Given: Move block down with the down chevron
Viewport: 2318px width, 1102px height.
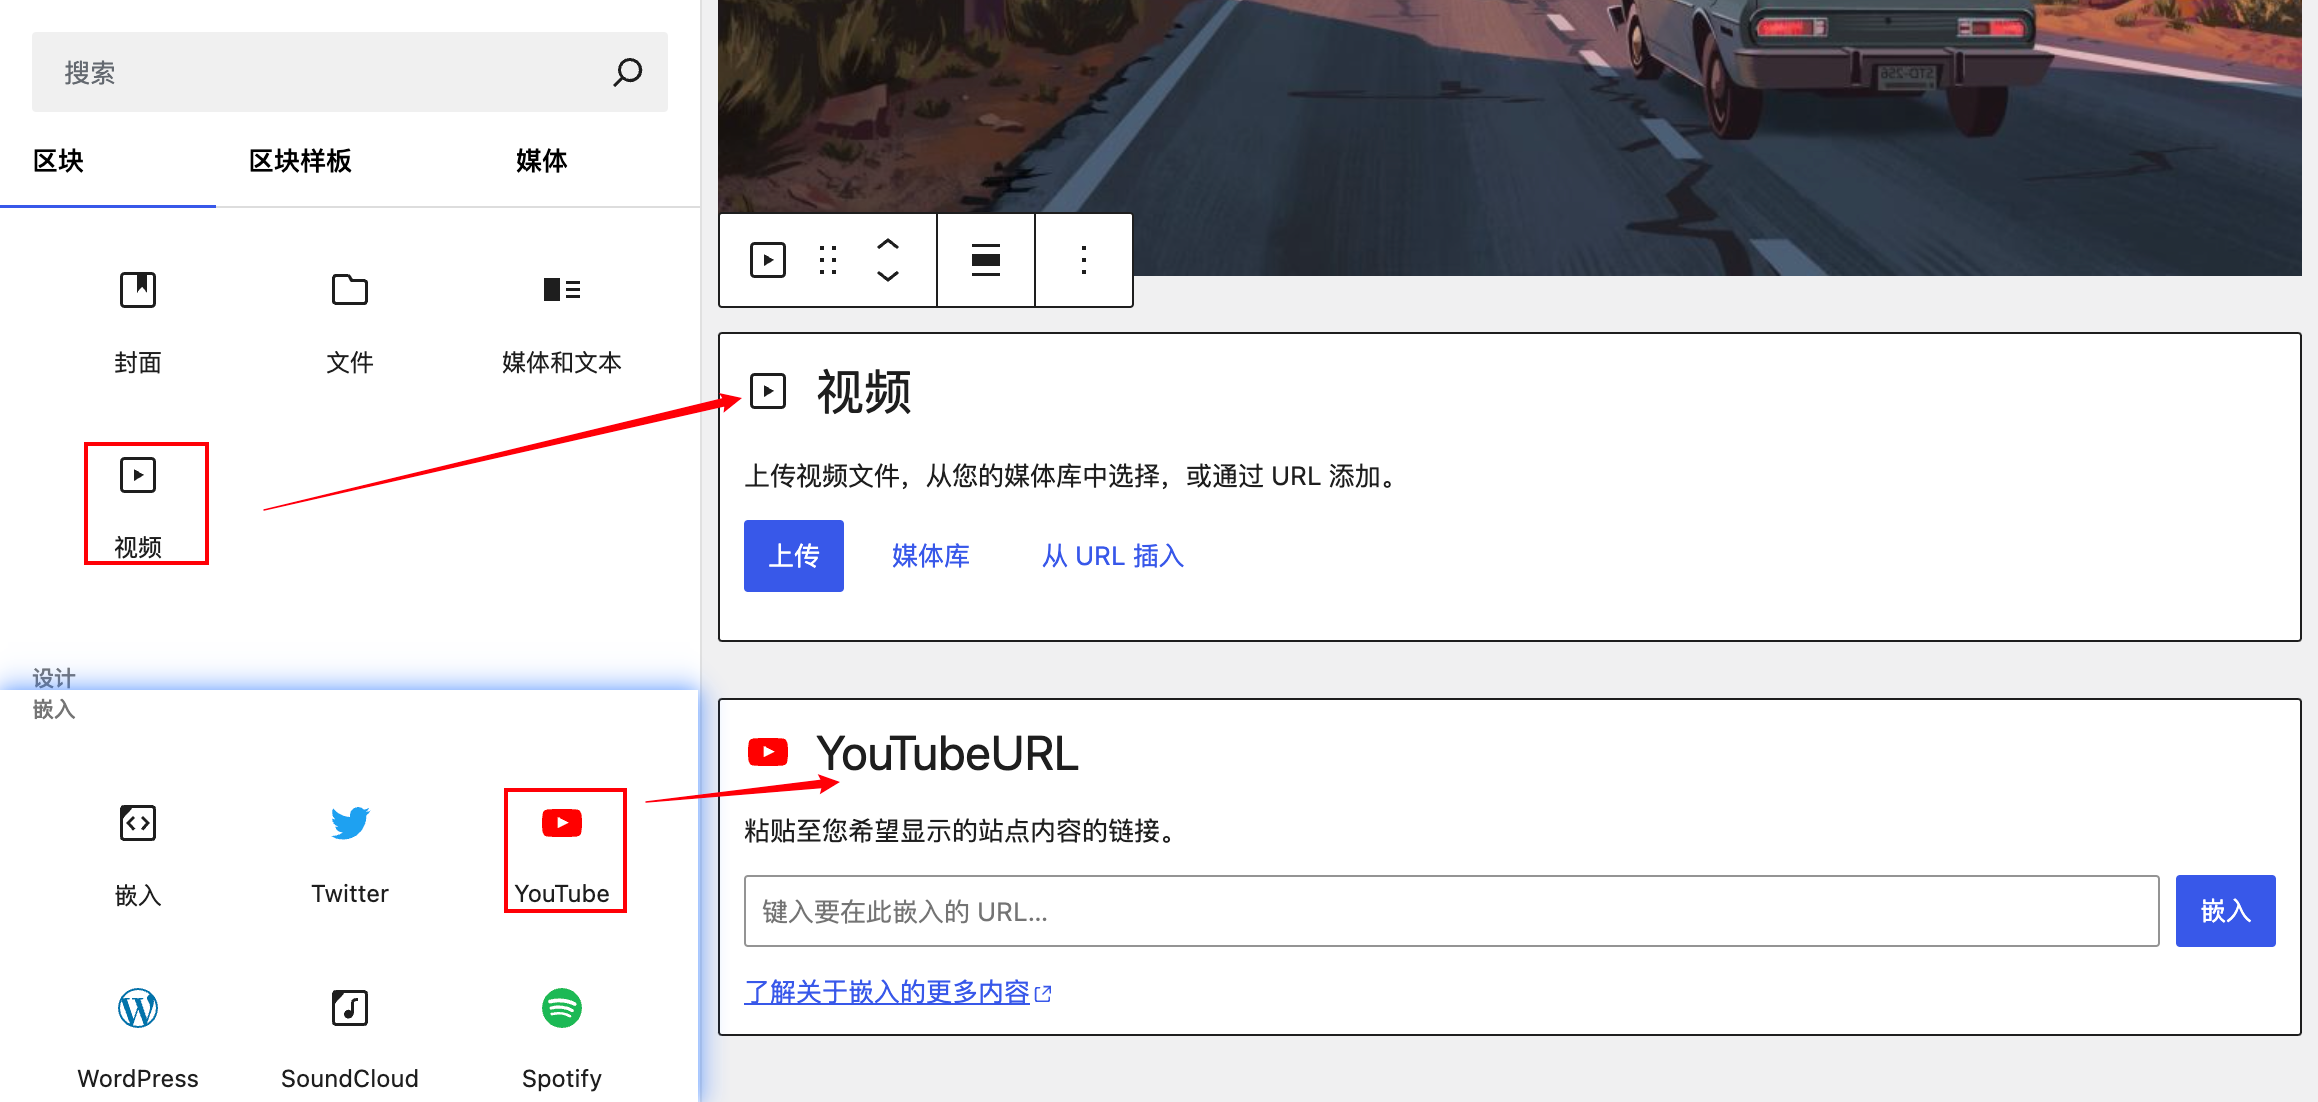Looking at the screenshot, I should coord(888,276).
